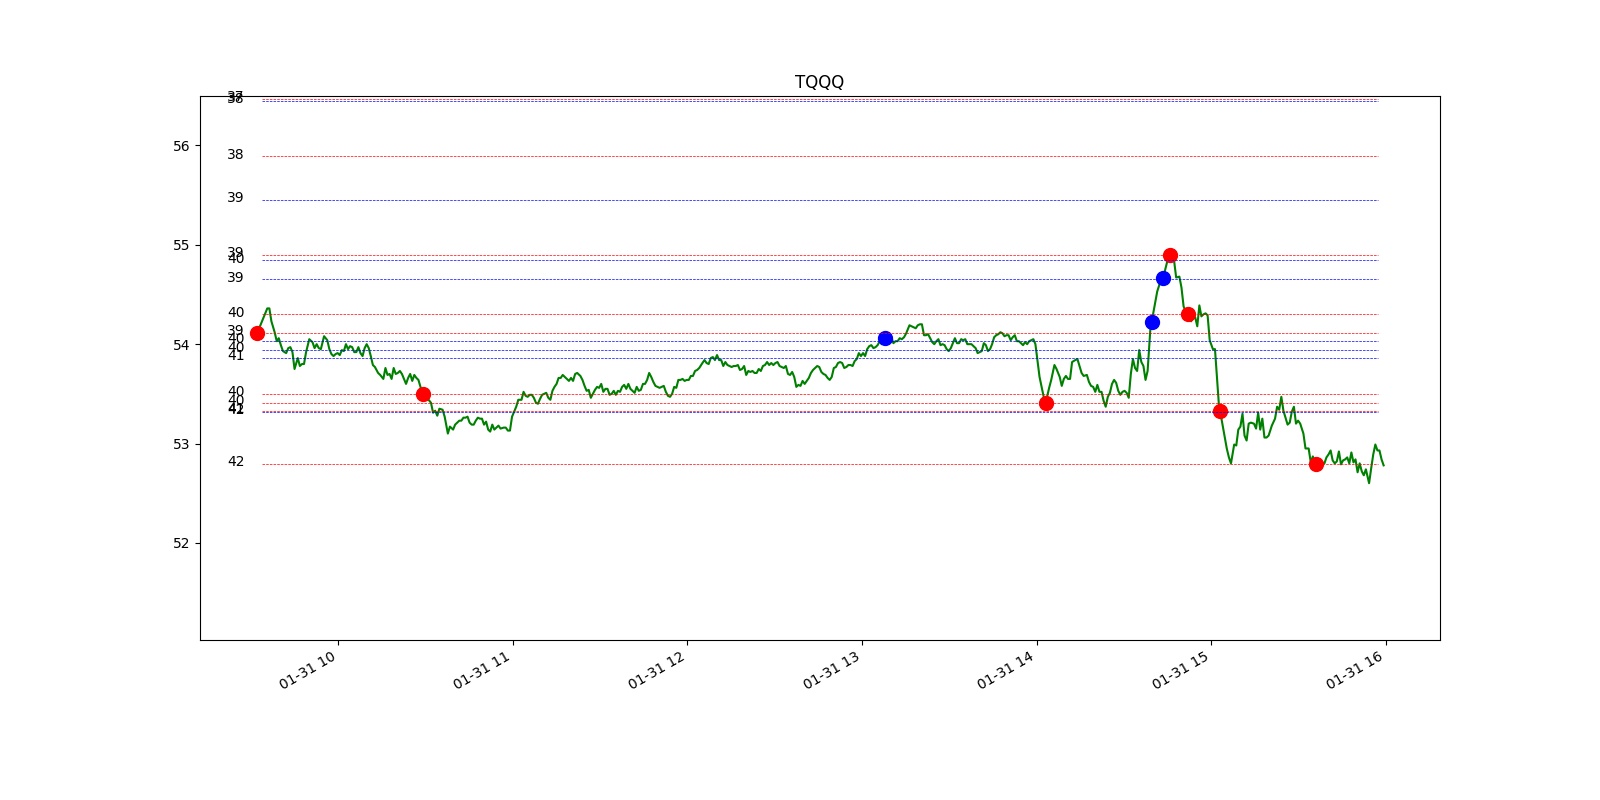Click the x-axis label 01-31 12

tap(656, 670)
